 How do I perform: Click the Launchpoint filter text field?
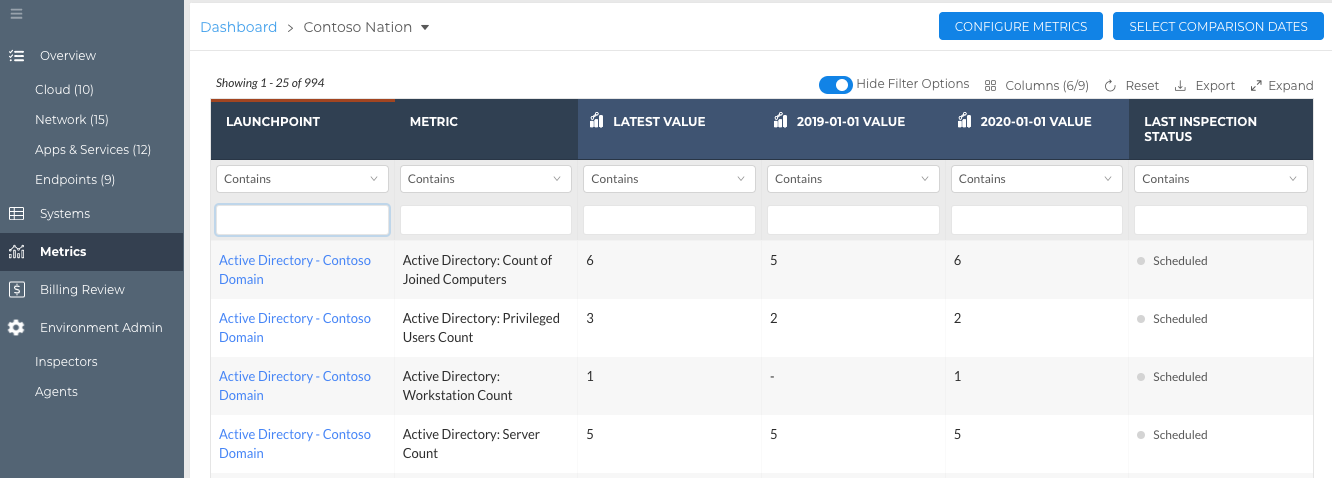302,220
